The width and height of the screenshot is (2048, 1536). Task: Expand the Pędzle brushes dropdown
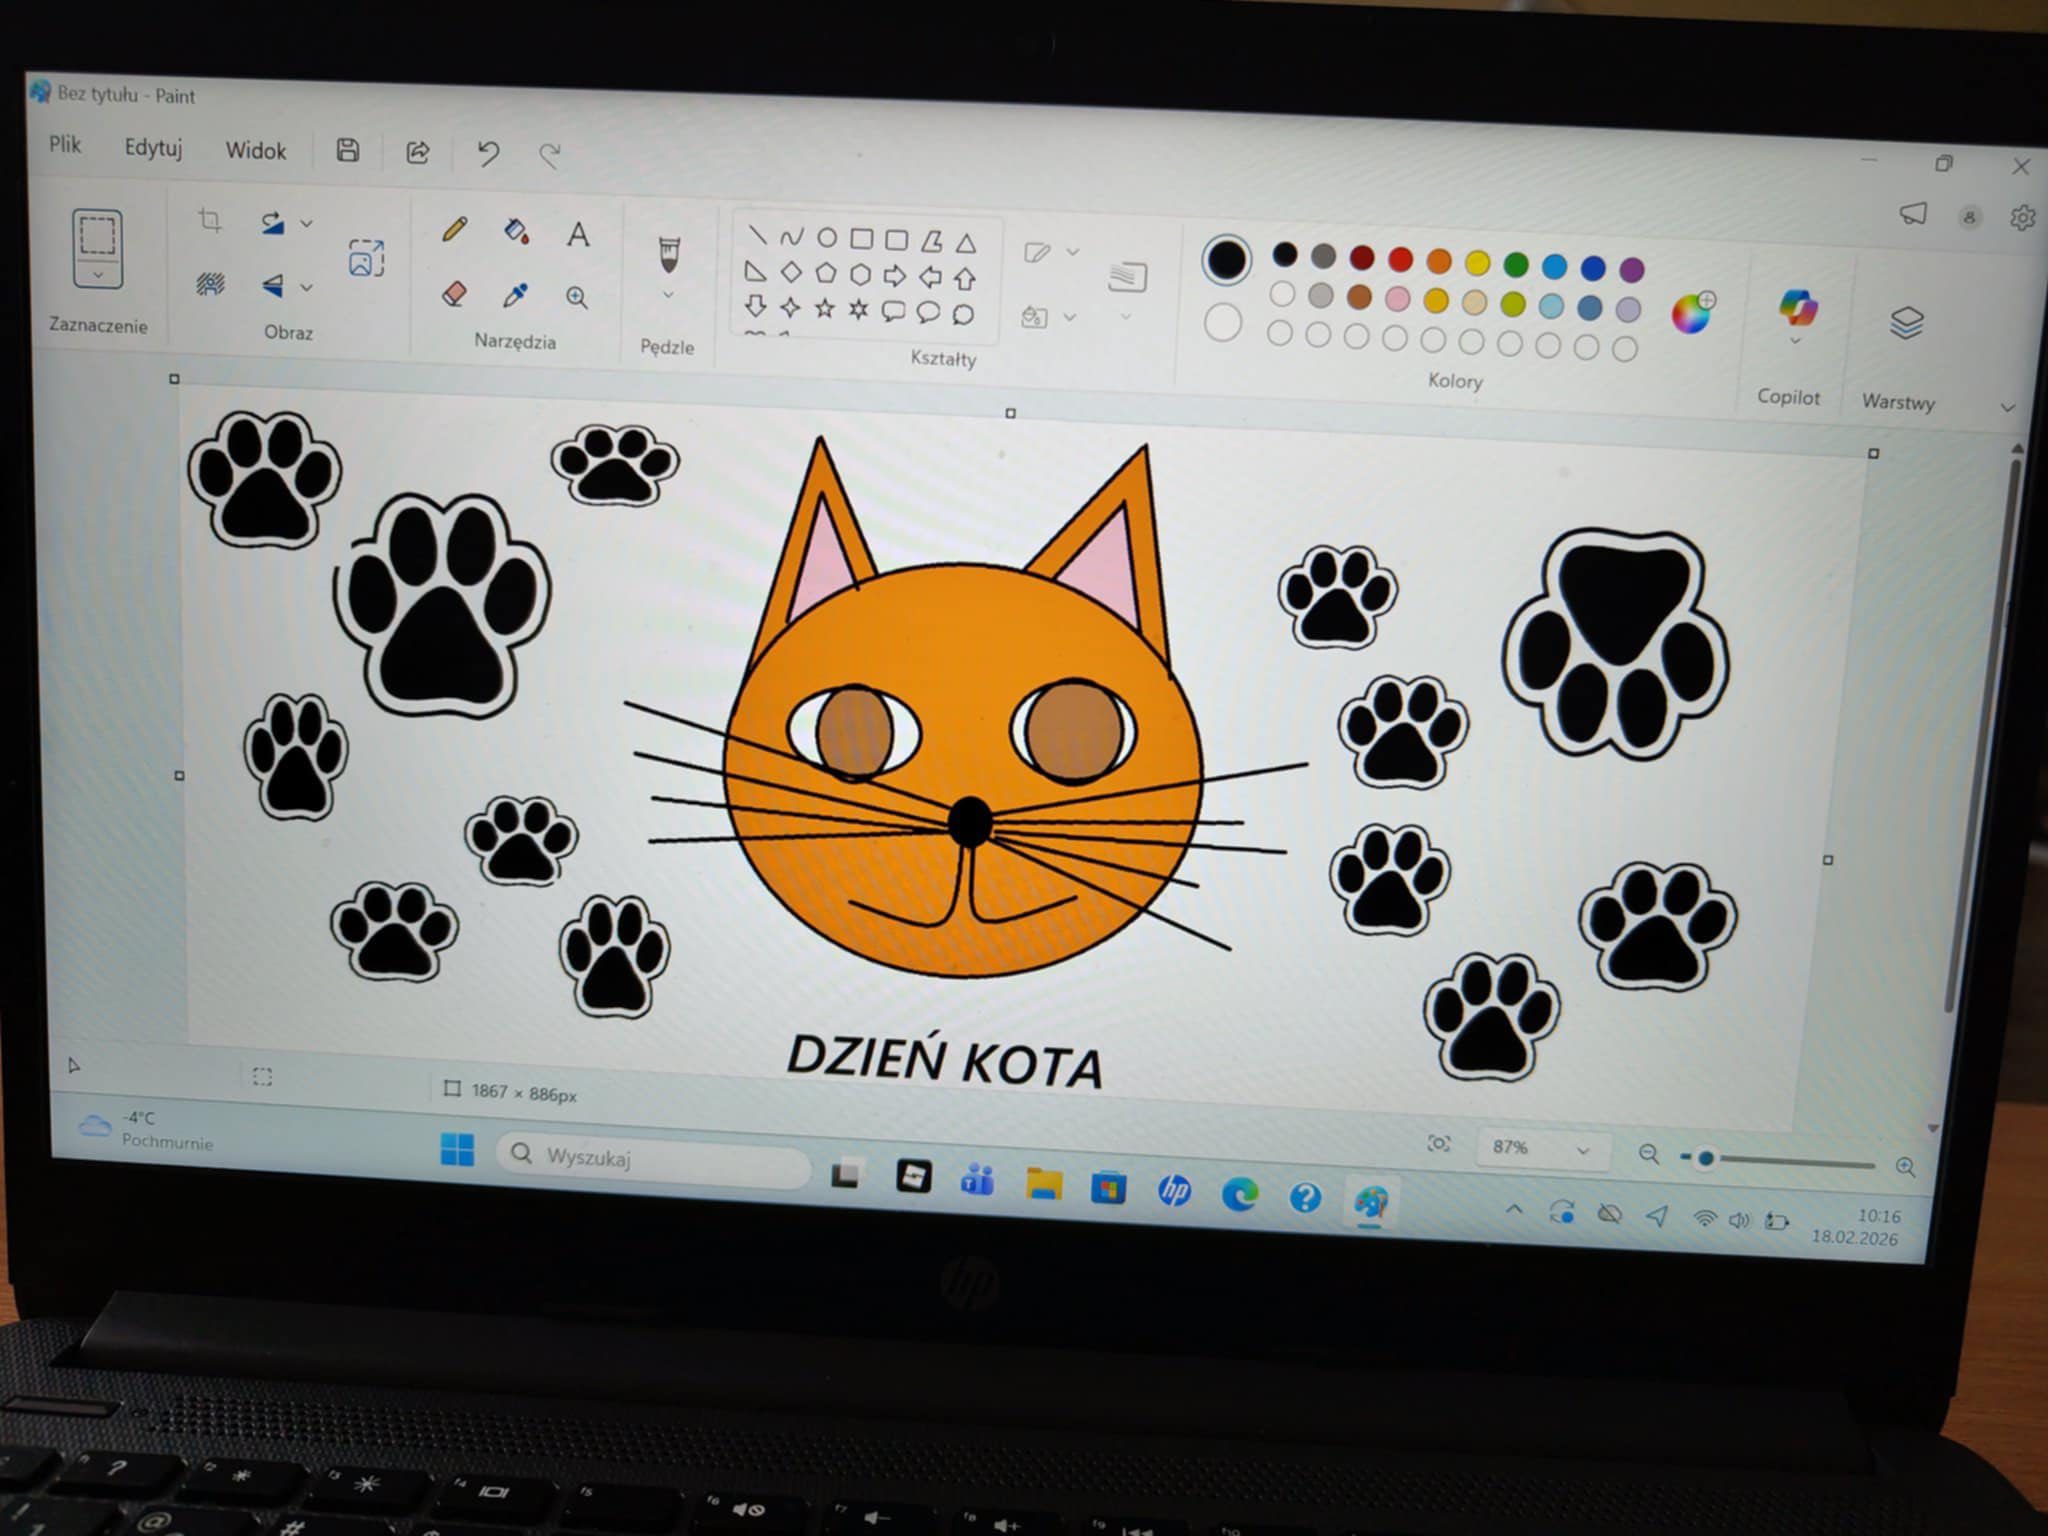pos(668,295)
